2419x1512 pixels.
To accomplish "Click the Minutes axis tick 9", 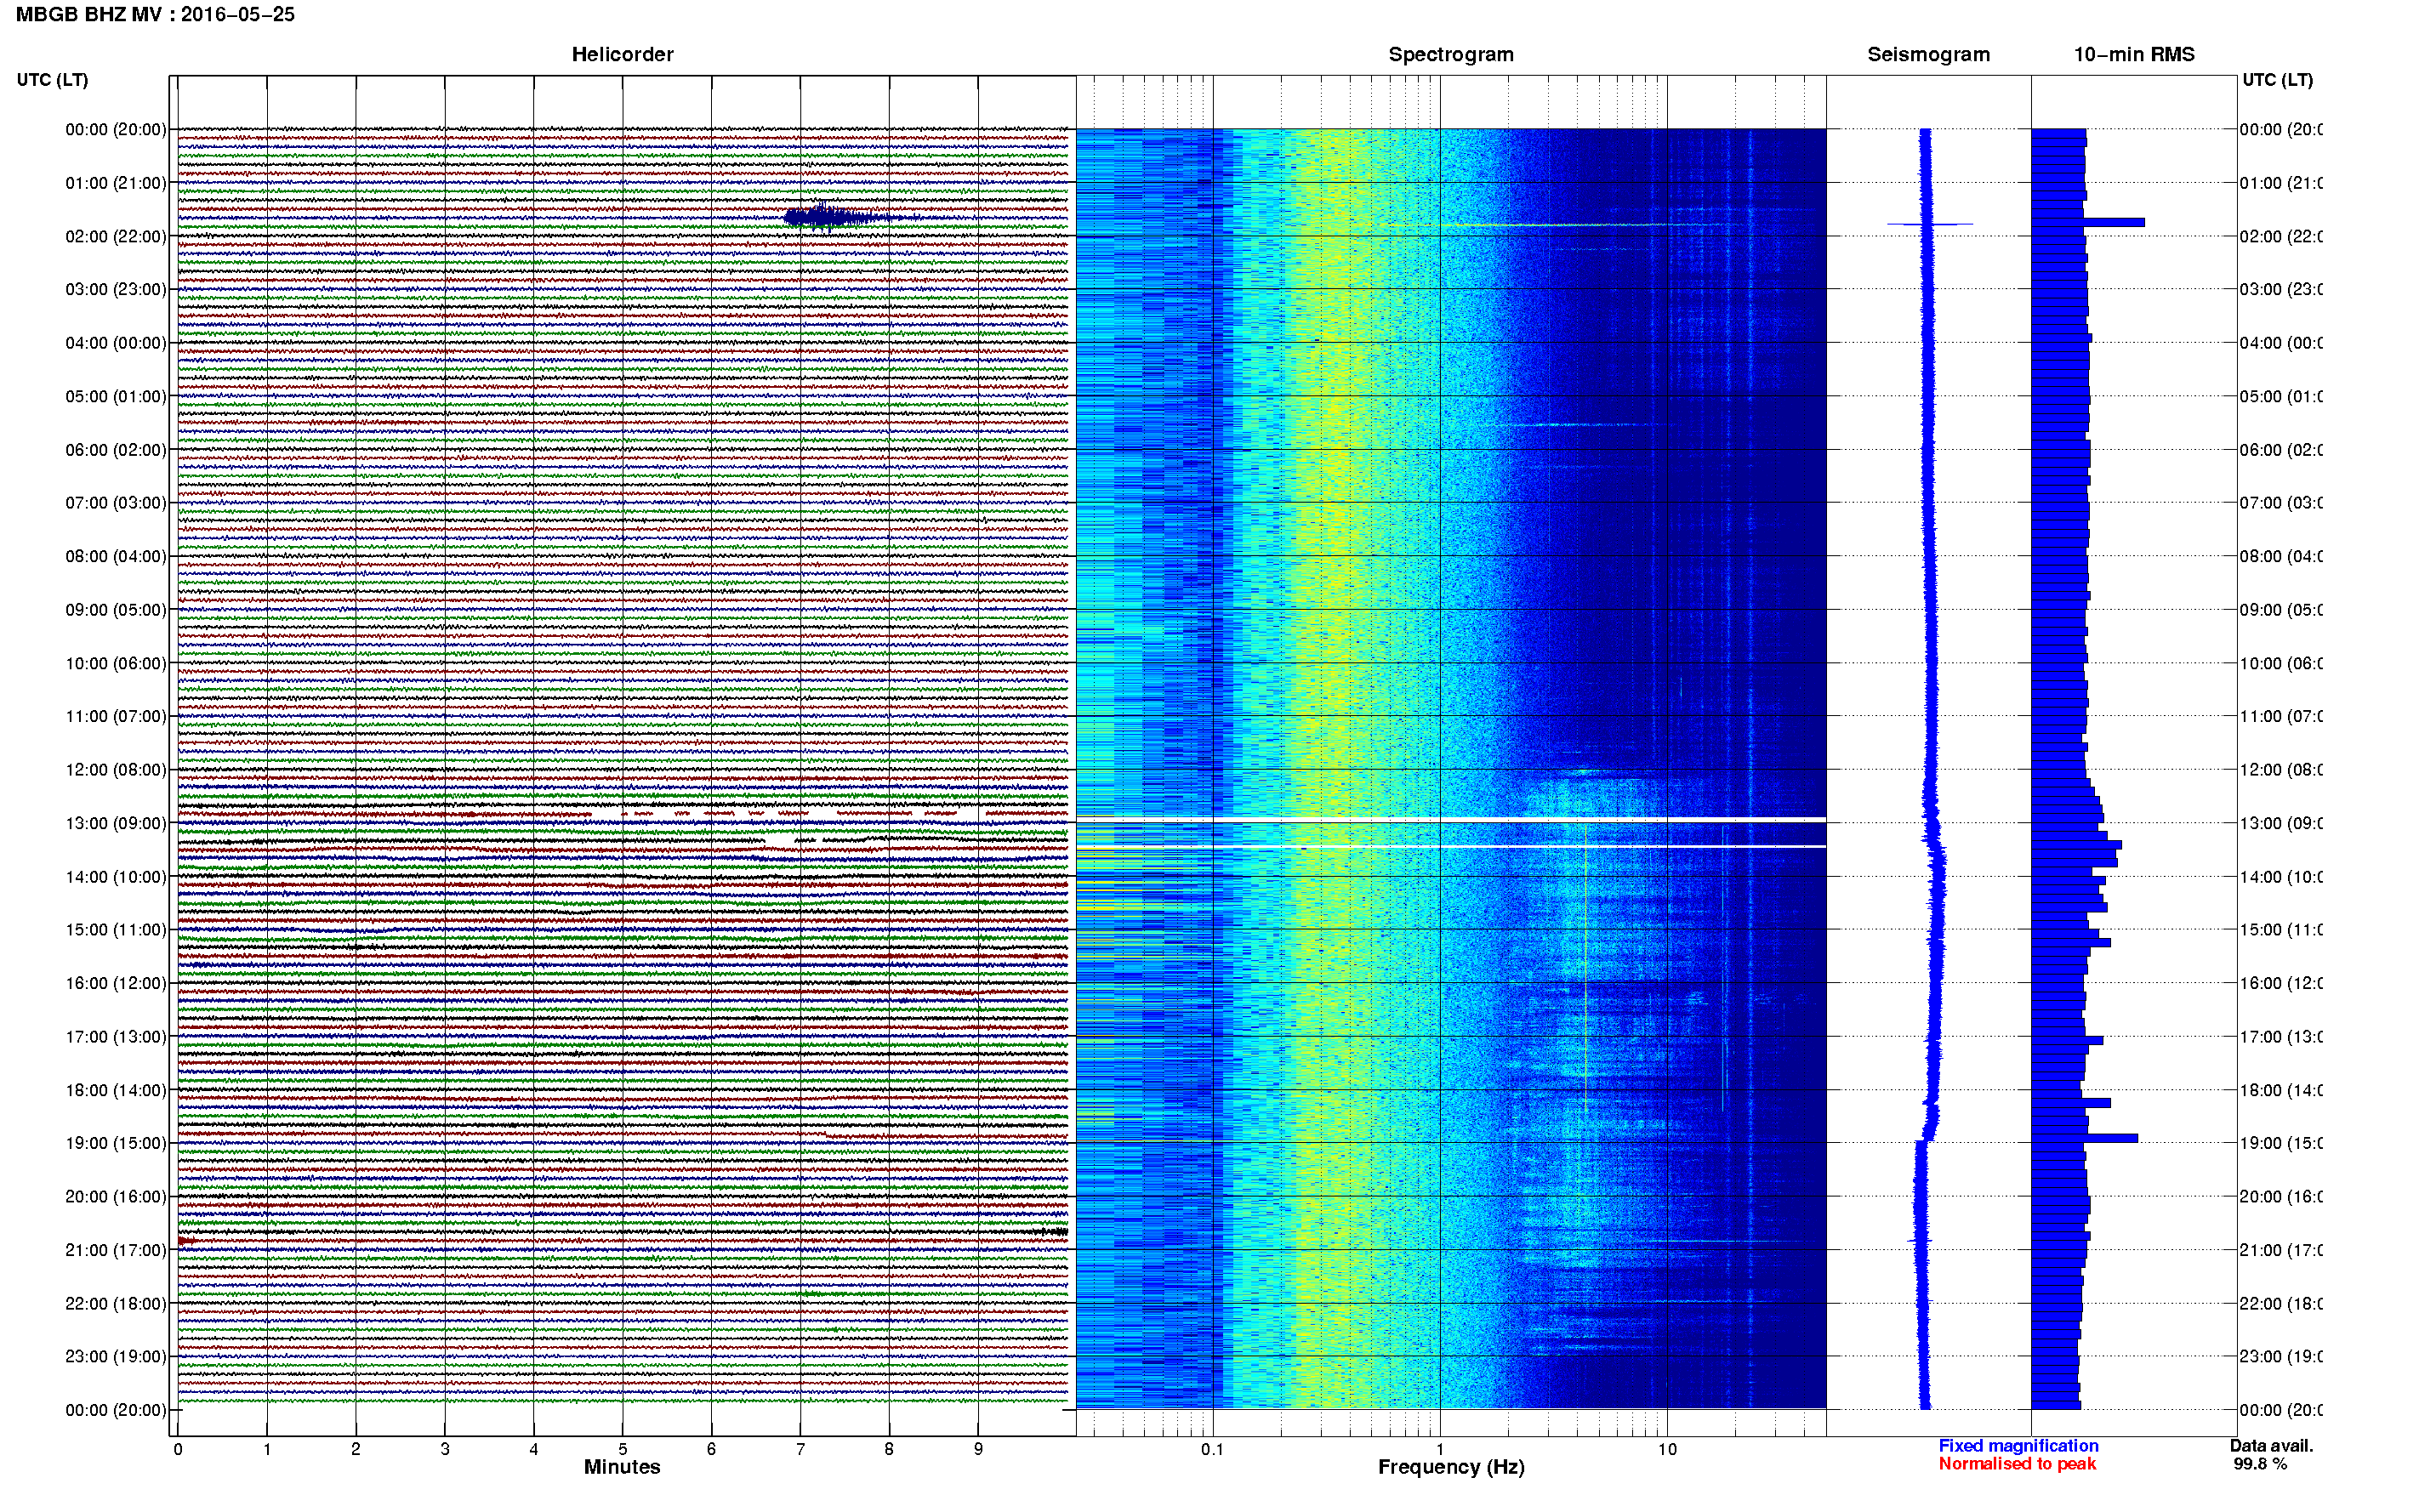I will tap(978, 1449).
